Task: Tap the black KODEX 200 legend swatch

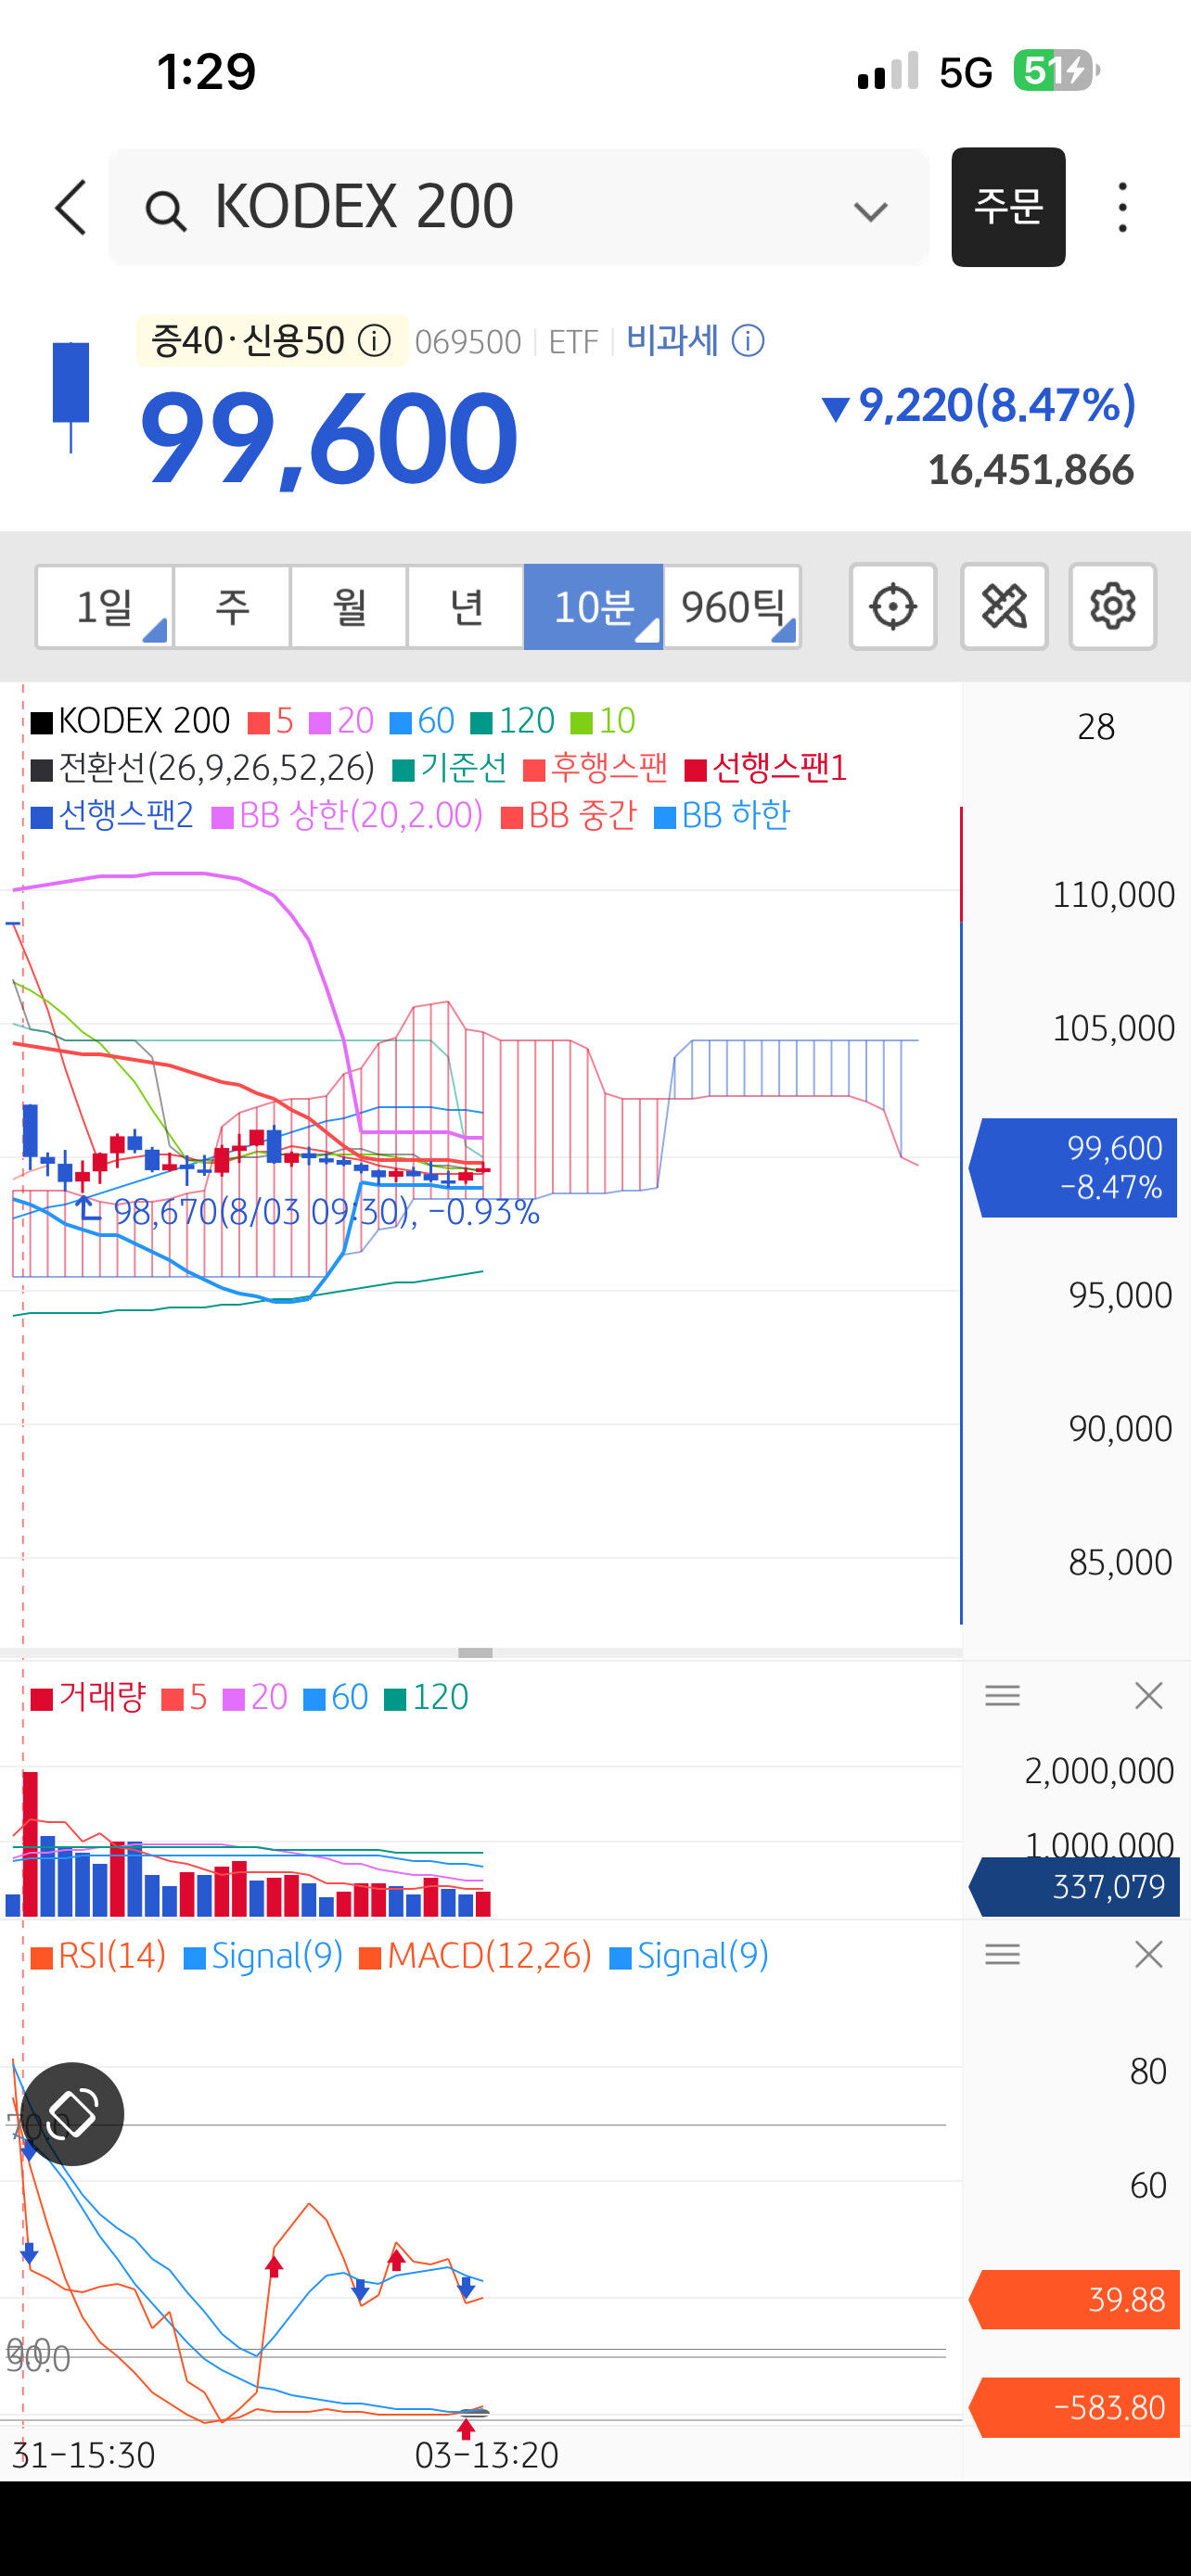Action: (x=42, y=722)
